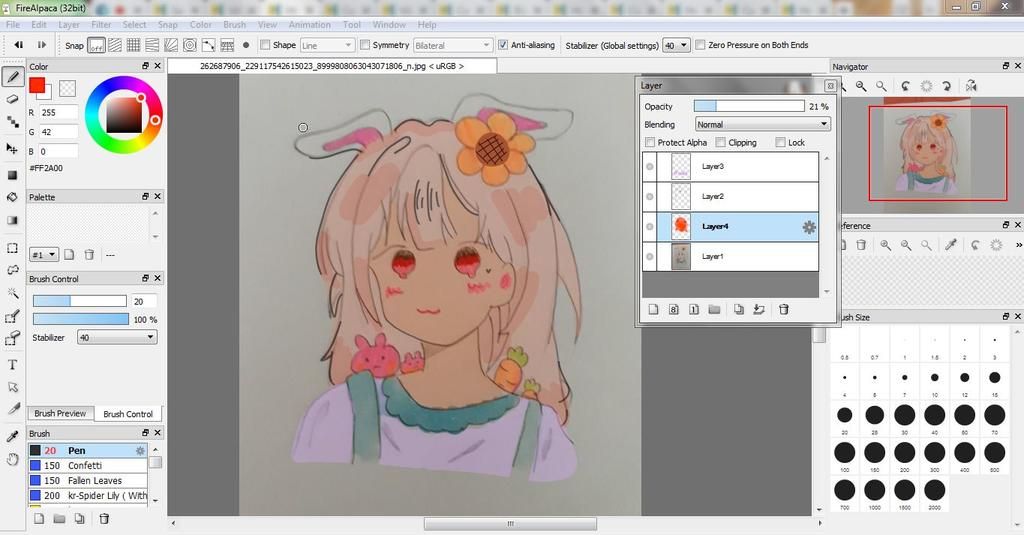Open the Filter menu
Image resolution: width=1024 pixels, height=535 pixels.
point(101,25)
